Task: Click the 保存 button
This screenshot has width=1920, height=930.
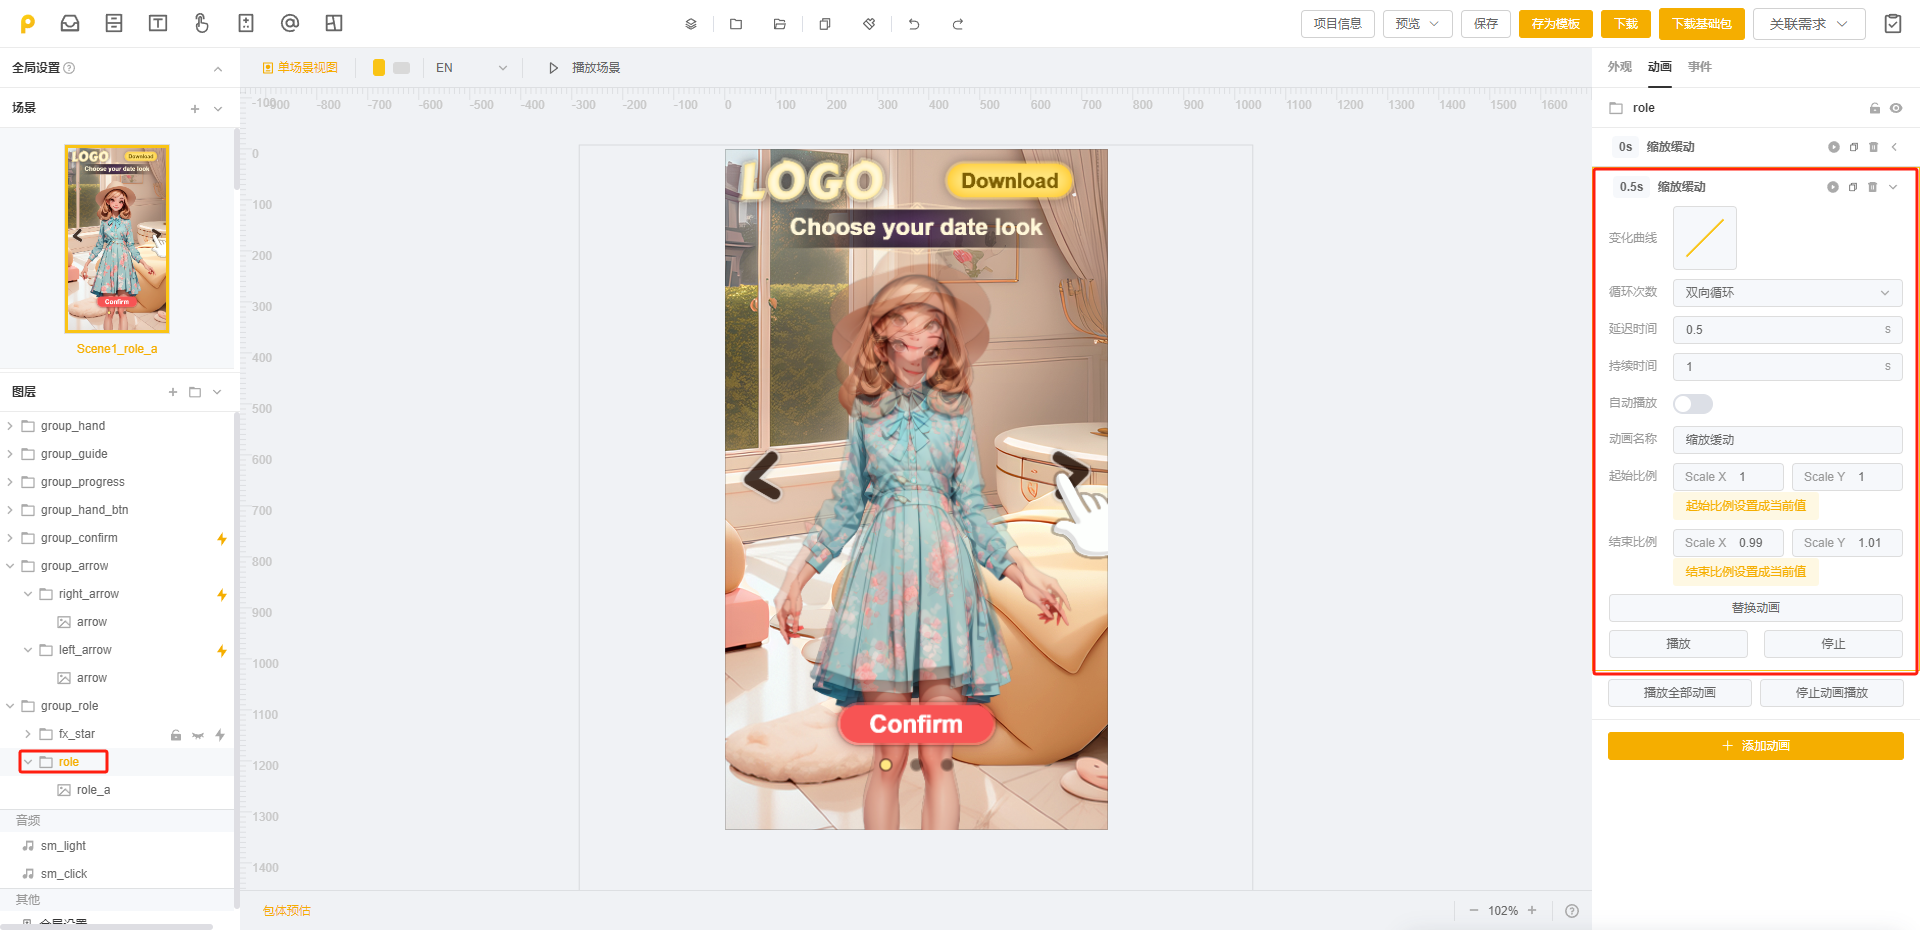Action: (1485, 24)
